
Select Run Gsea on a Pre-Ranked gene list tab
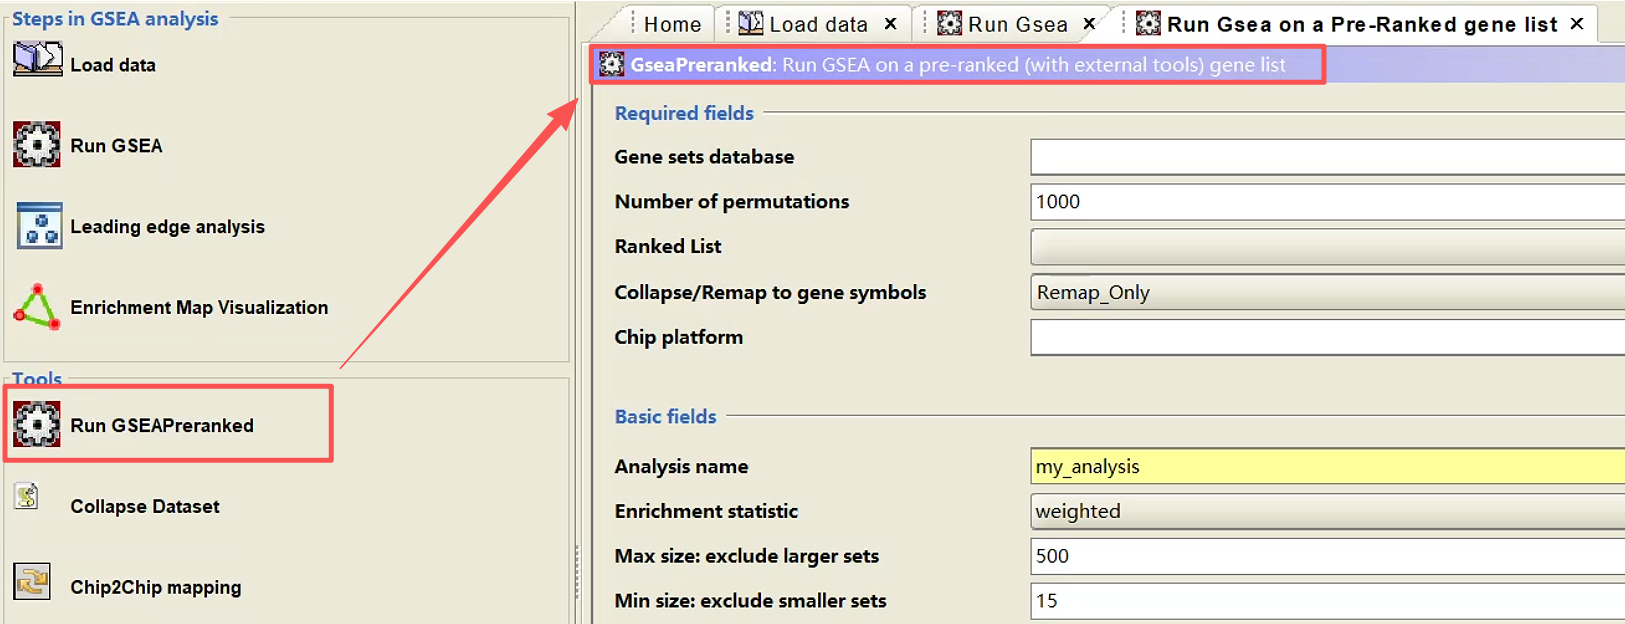[x=1362, y=24]
